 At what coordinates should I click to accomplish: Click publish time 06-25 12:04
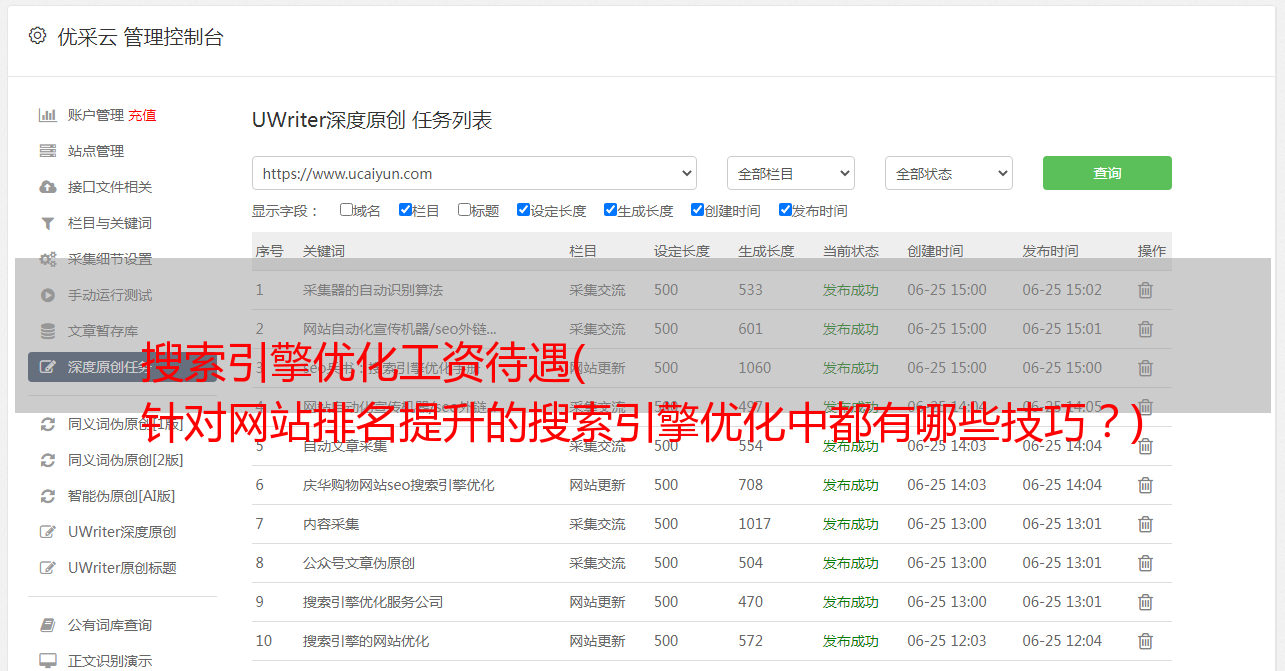pyautogui.click(x=1062, y=641)
